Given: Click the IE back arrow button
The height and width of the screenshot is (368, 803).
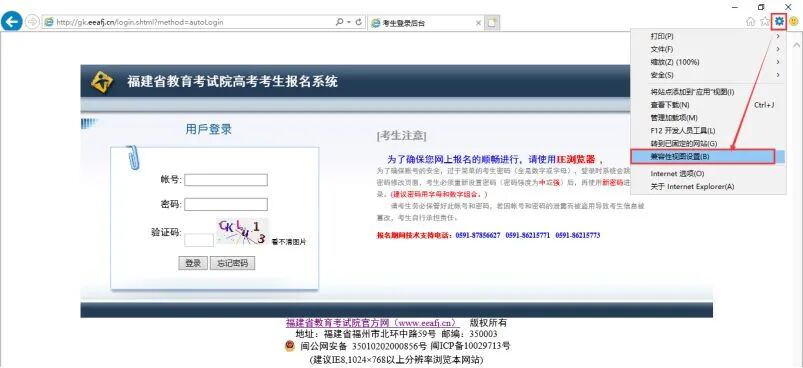Looking at the screenshot, I should (11, 22).
